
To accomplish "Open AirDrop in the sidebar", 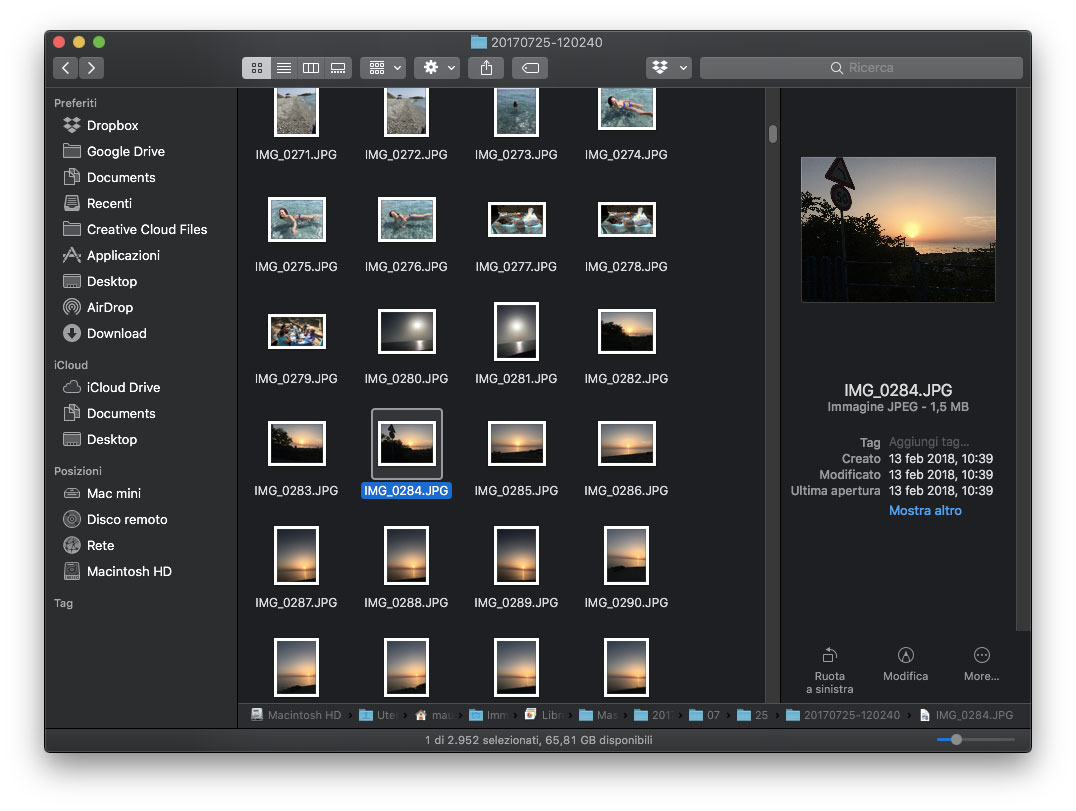I will [x=109, y=307].
